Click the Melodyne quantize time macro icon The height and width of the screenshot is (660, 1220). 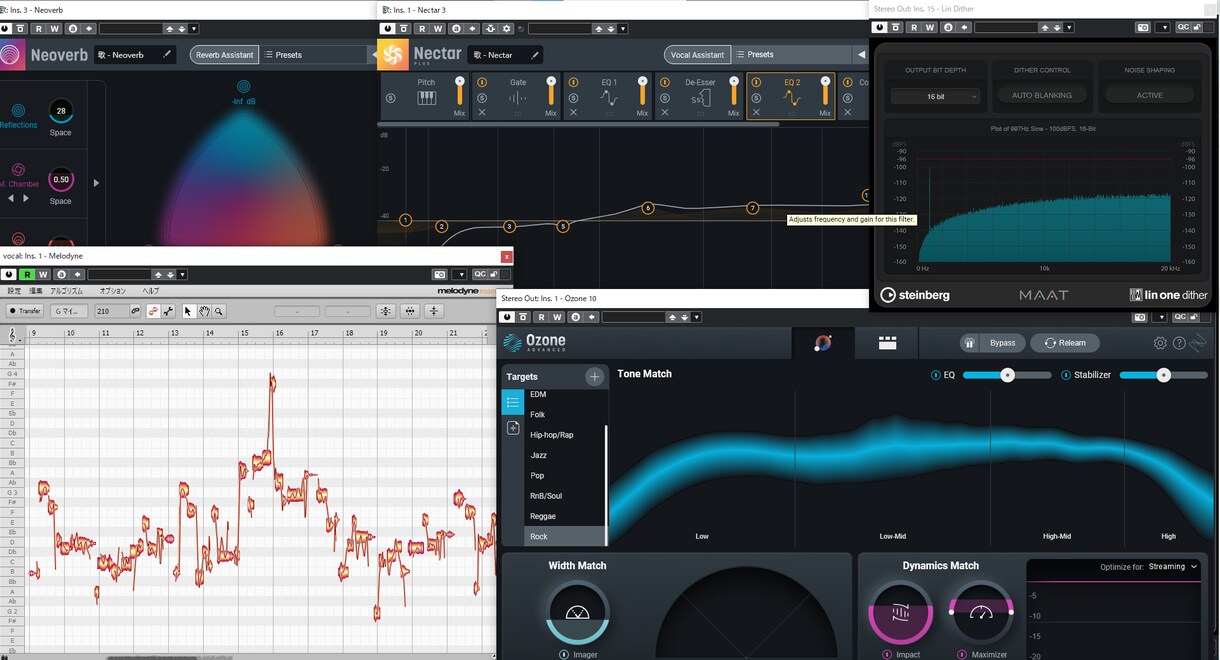click(410, 311)
